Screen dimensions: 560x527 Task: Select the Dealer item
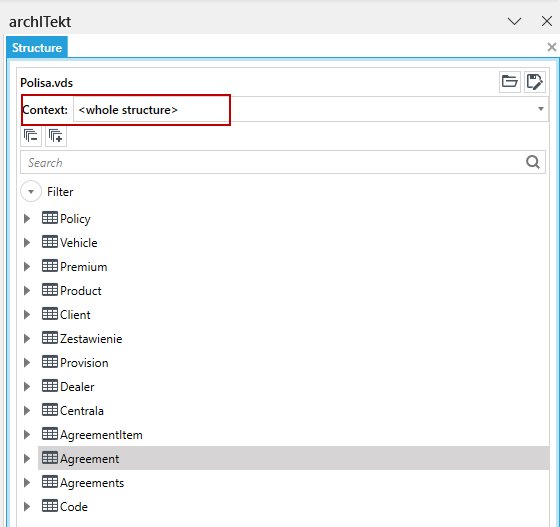77,386
